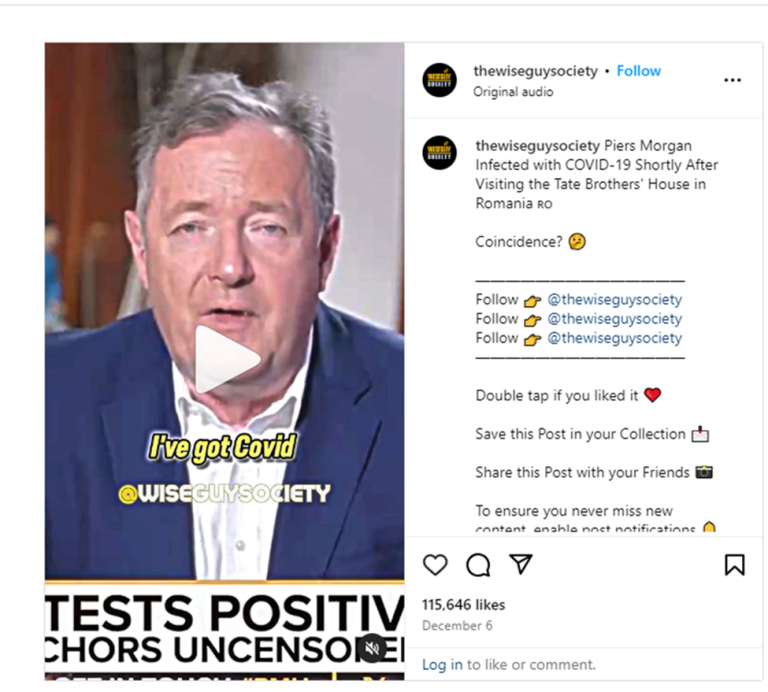768x692 pixels.
Task: Click the Log in link
Action: 442,665
